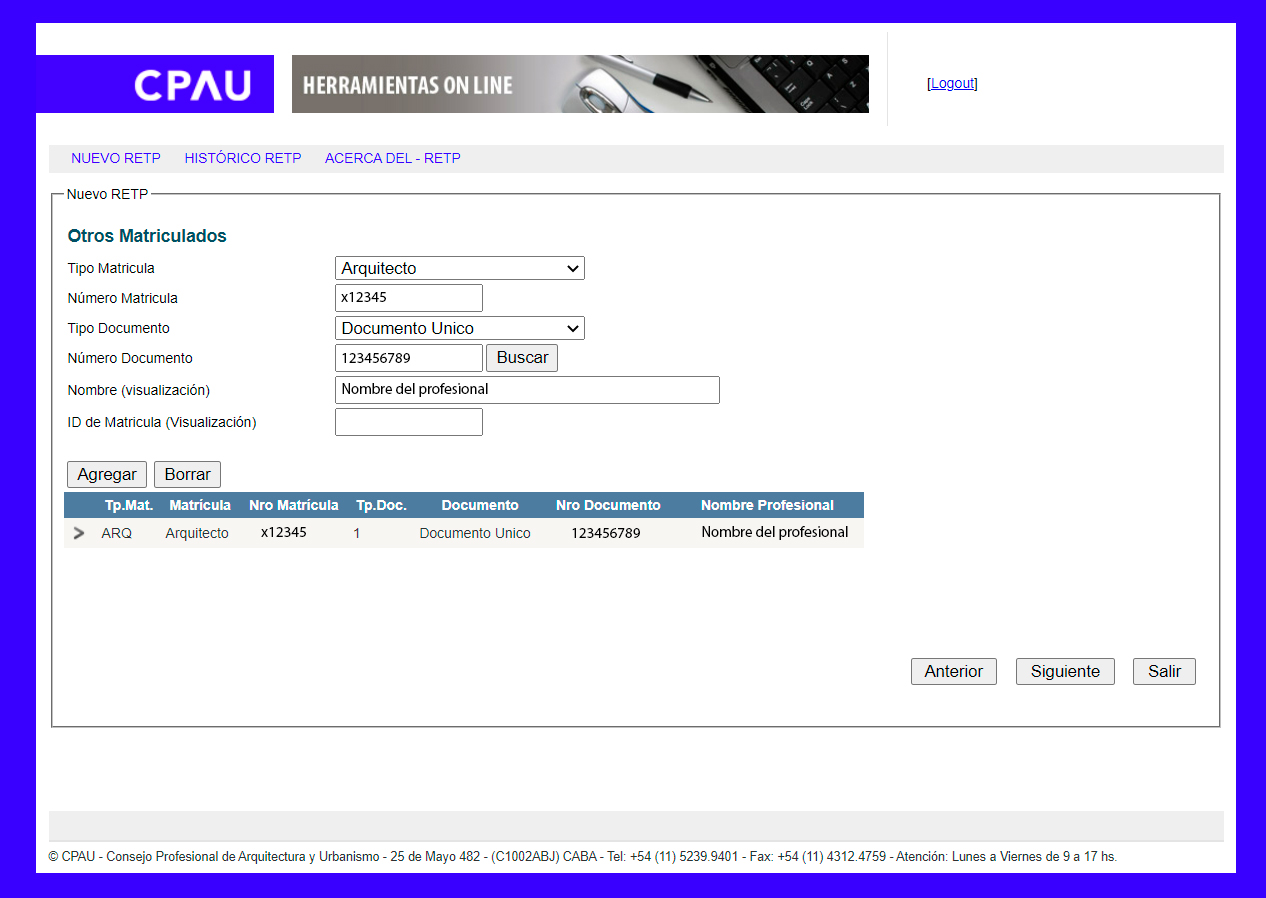Click the Tipo Matricula label
This screenshot has height=898, width=1266.
click(x=111, y=268)
